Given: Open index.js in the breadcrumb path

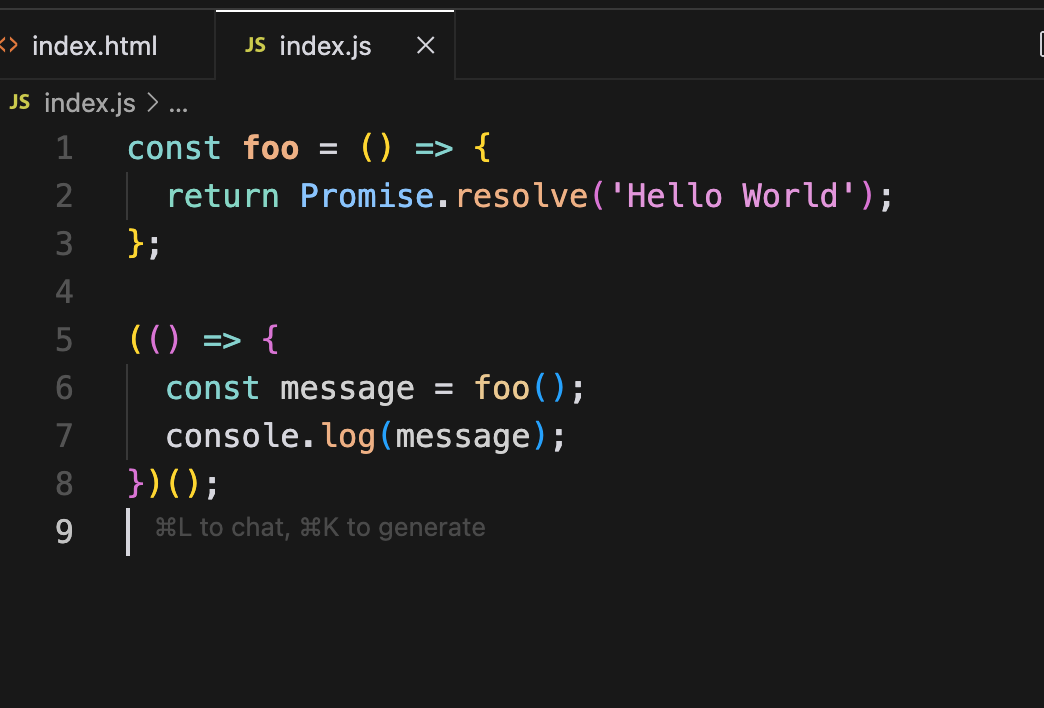Looking at the screenshot, I should [x=89, y=103].
